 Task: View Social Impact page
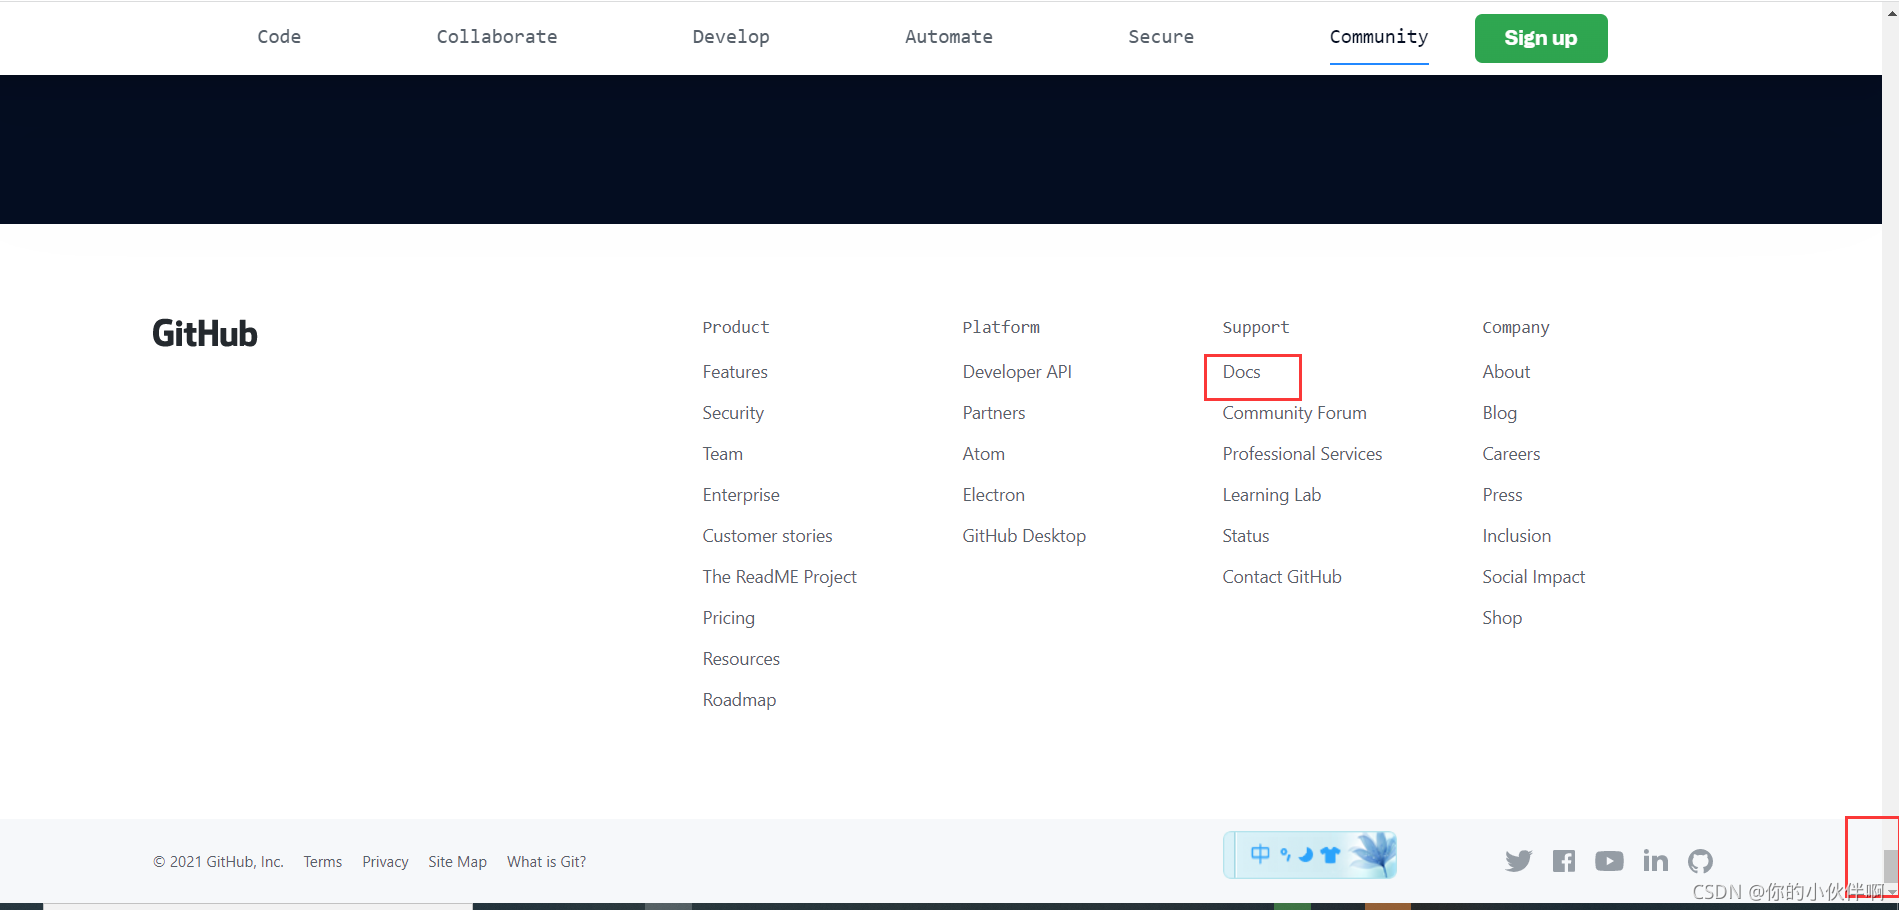(1533, 577)
